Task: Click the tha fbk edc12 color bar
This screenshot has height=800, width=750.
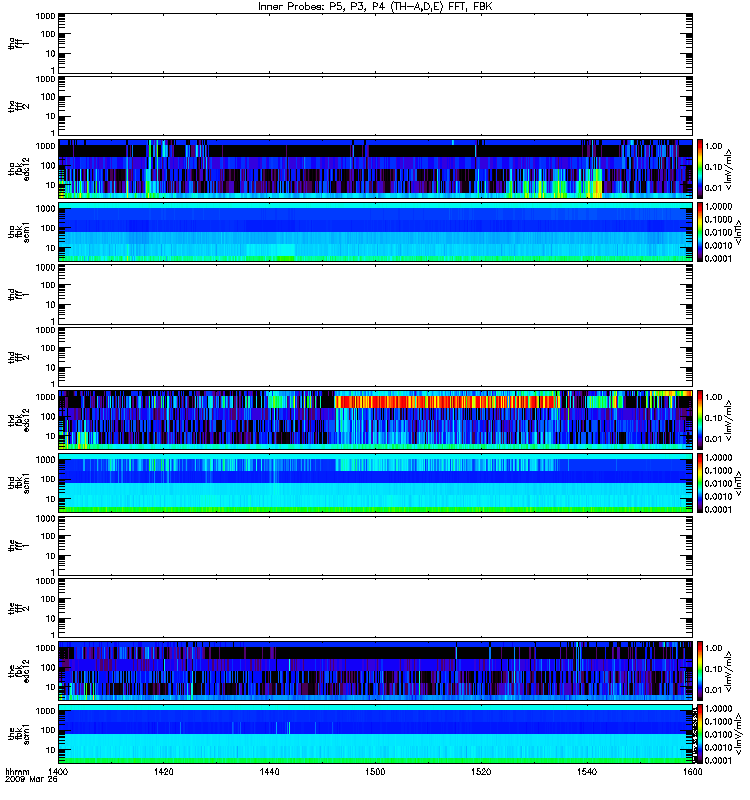Action: click(x=700, y=168)
